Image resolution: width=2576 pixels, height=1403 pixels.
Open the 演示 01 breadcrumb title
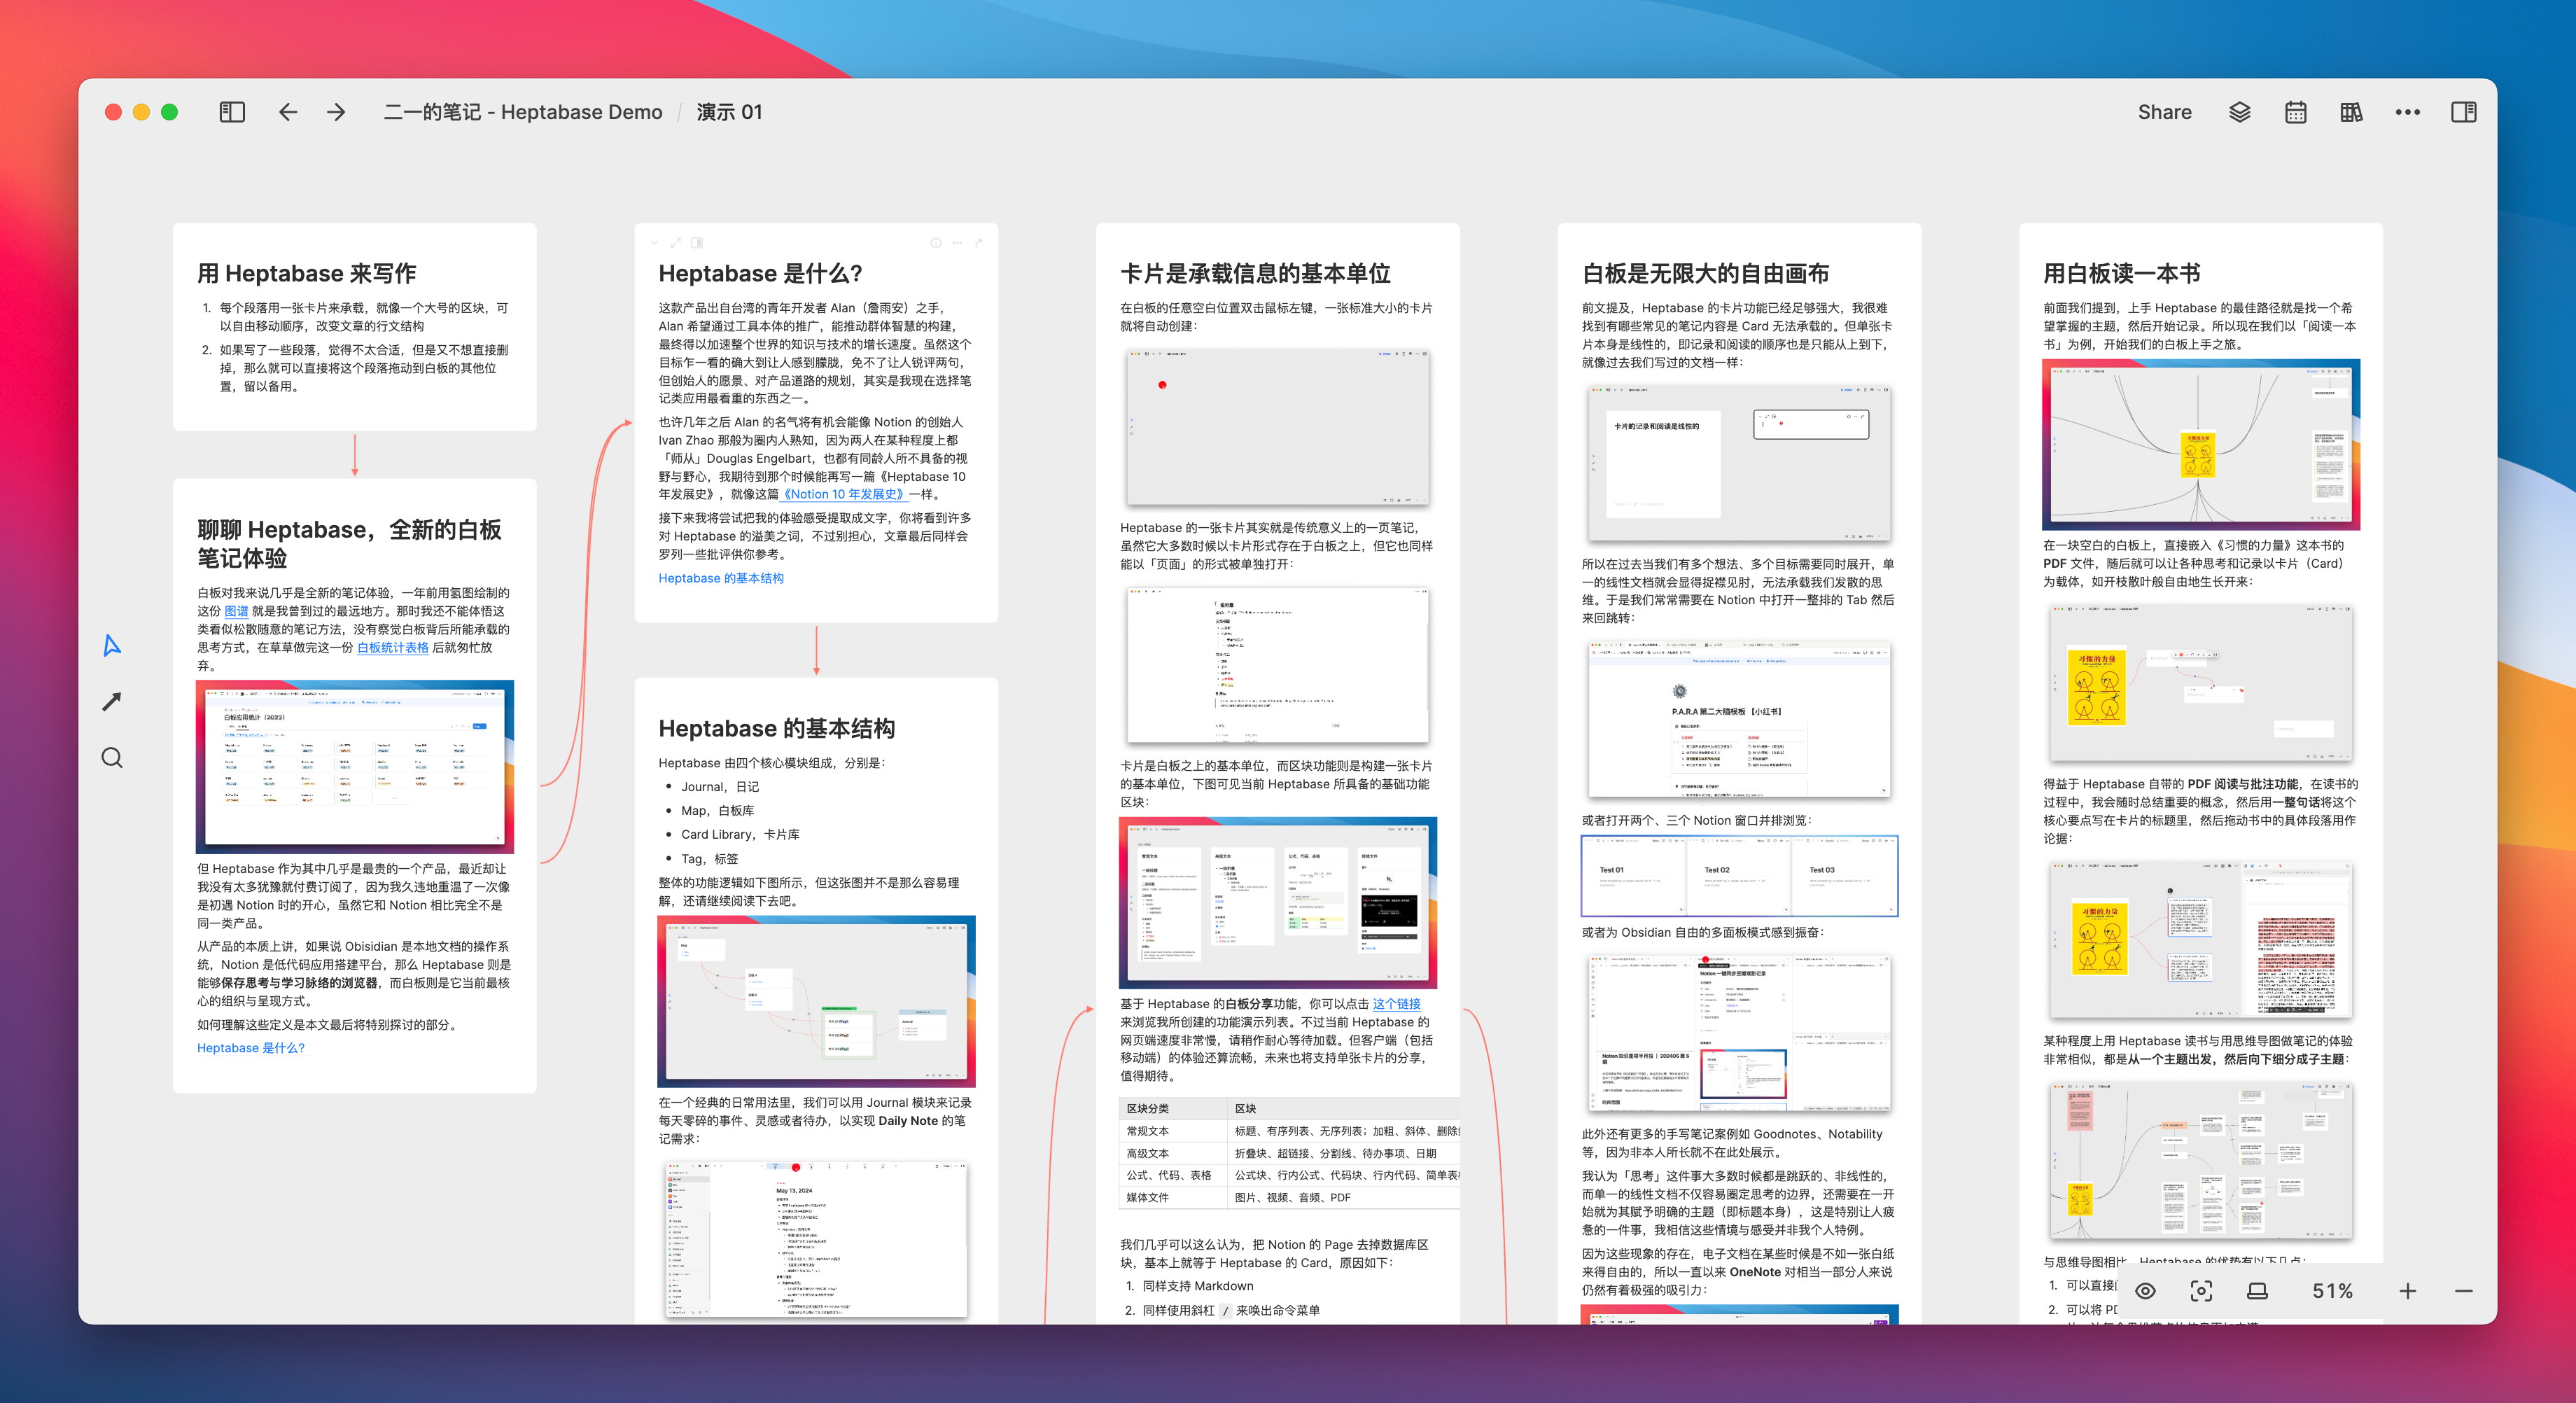[729, 112]
